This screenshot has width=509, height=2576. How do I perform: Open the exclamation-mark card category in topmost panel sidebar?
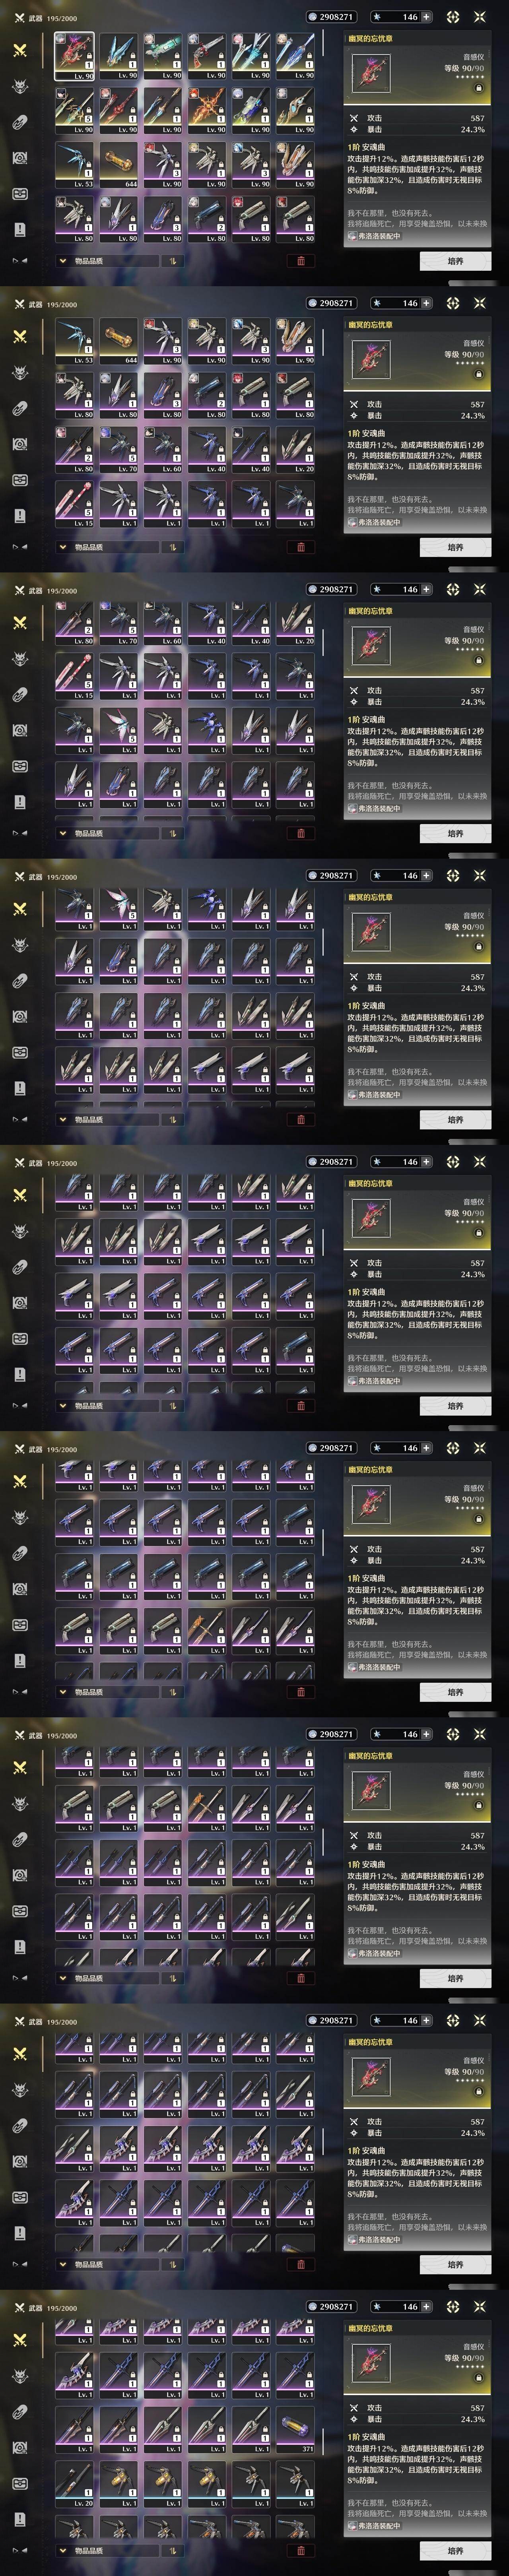click(20, 229)
